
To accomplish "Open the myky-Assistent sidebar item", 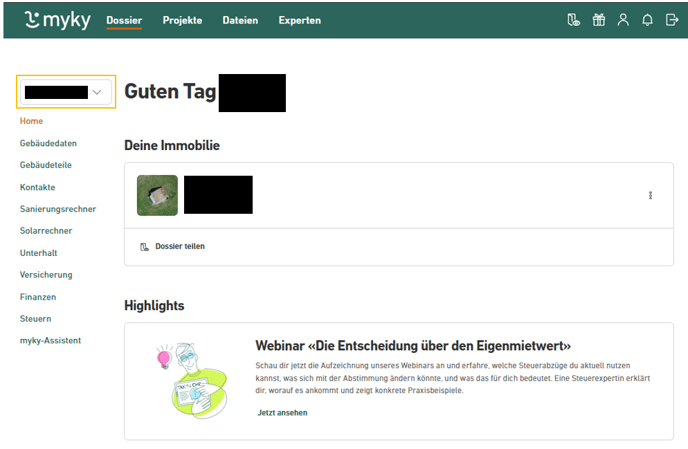I will tap(50, 340).
